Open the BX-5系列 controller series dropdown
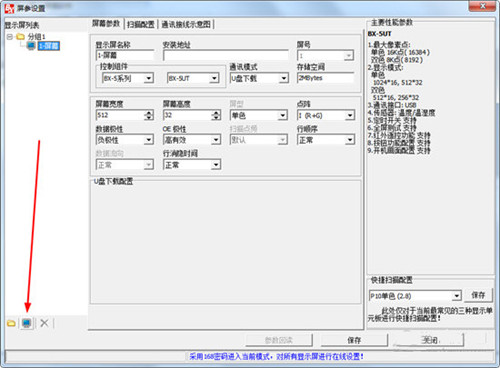 click(149, 78)
